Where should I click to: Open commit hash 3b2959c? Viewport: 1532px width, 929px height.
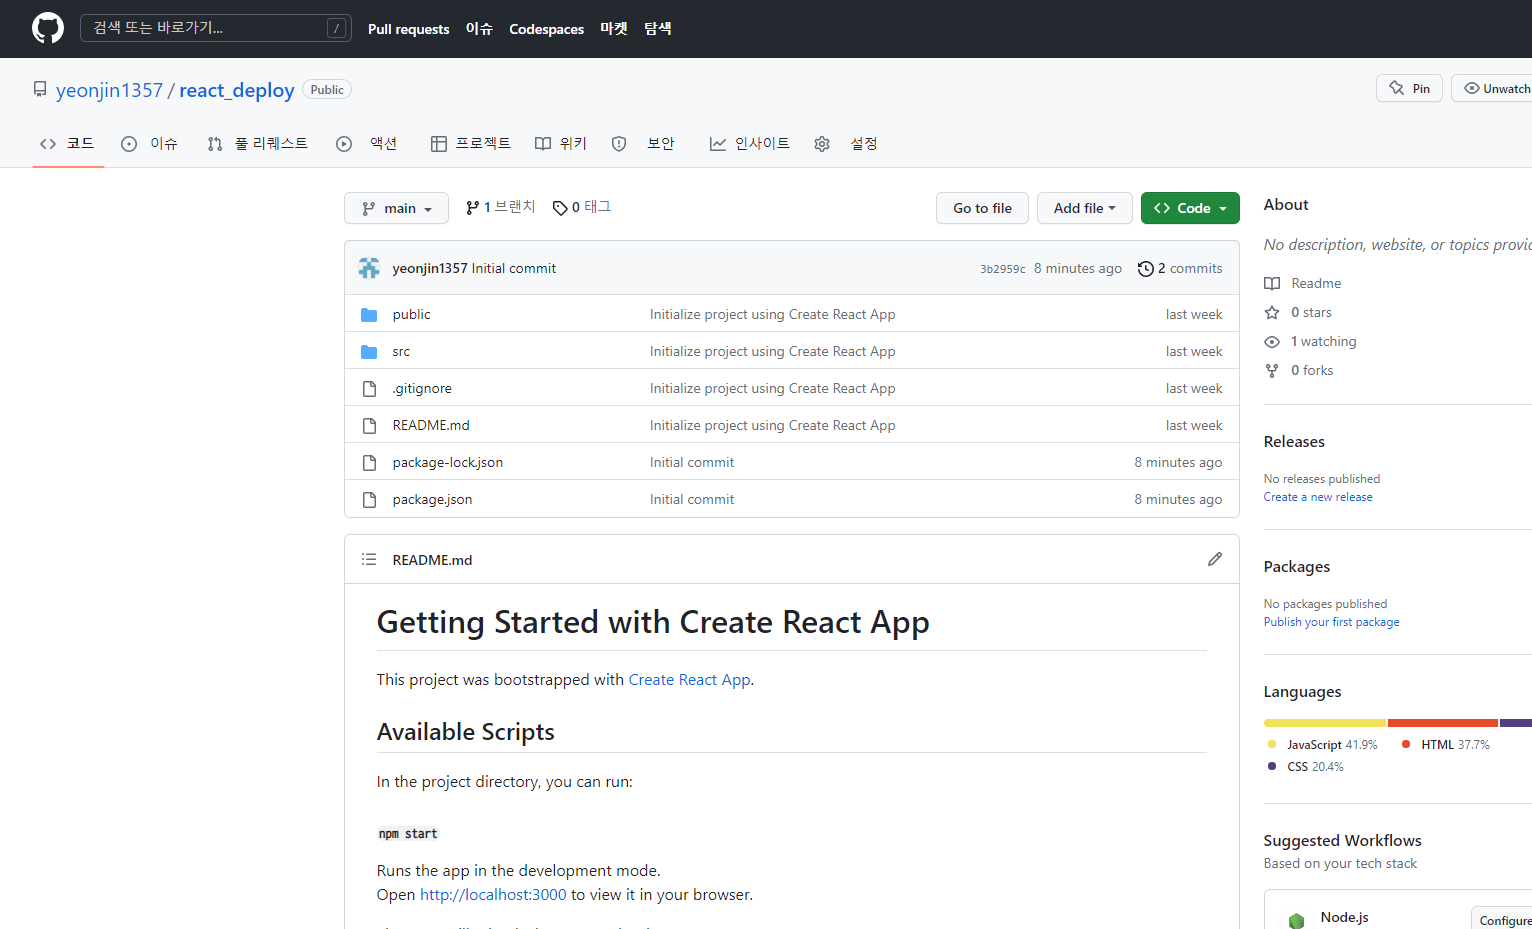click(x=1003, y=269)
